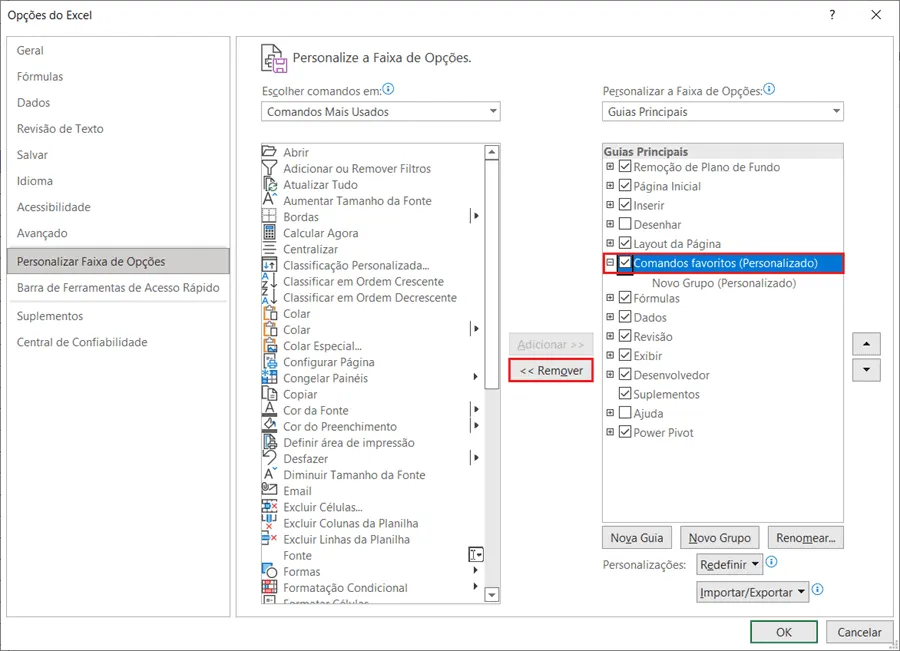
Task: Open the Comandos Mais Usados dropdown
Action: (381, 111)
